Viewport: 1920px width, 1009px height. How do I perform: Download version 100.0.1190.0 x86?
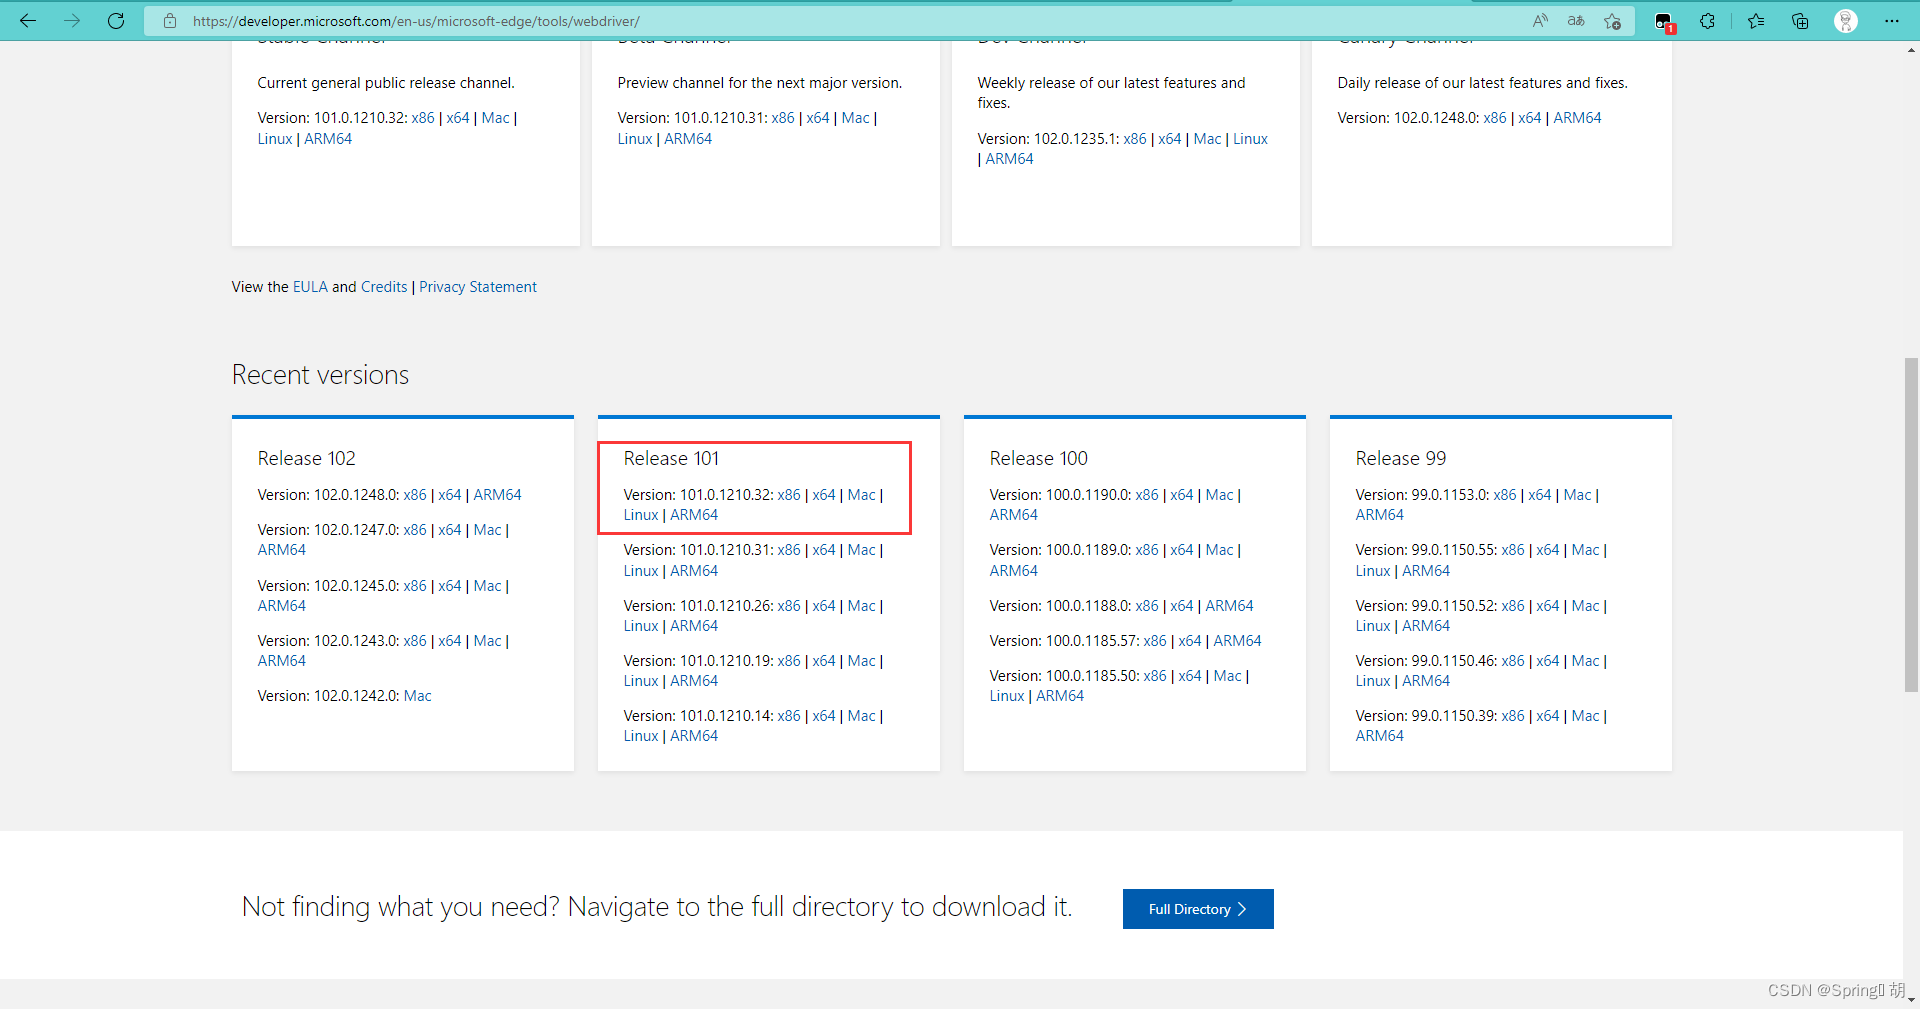pos(1147,495)
